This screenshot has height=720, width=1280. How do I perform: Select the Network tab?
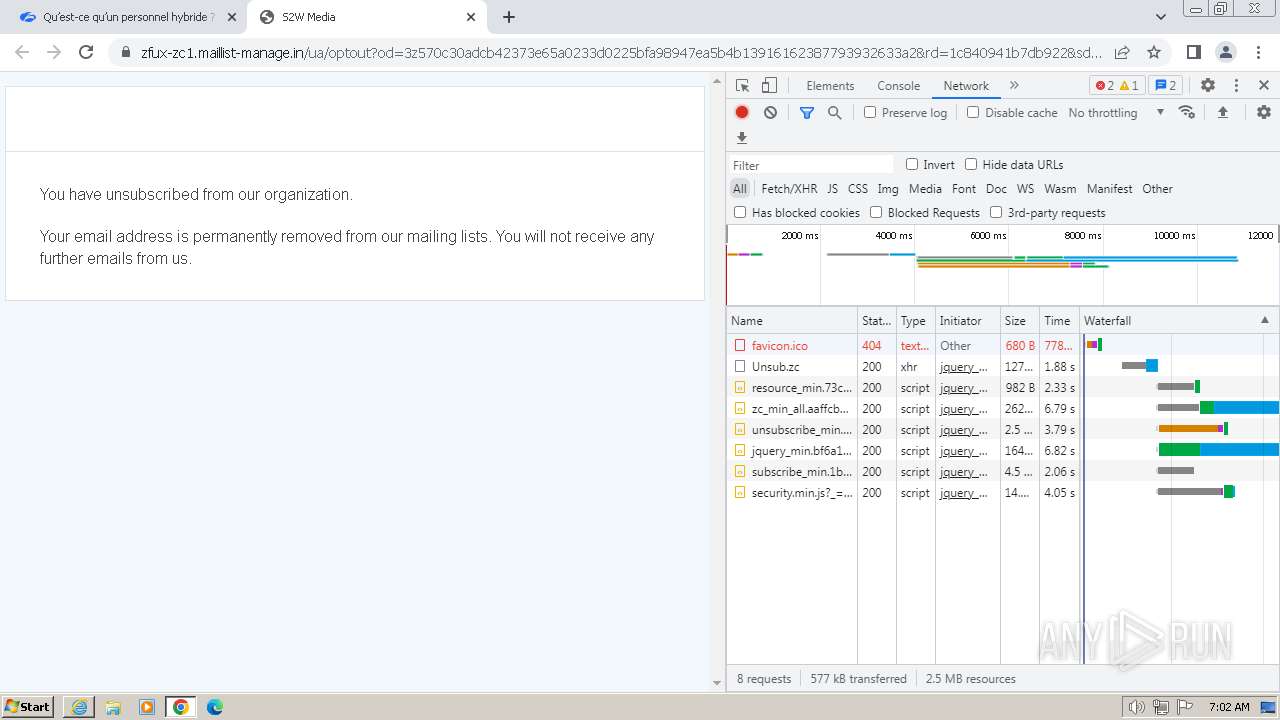(x=966, y=86)
